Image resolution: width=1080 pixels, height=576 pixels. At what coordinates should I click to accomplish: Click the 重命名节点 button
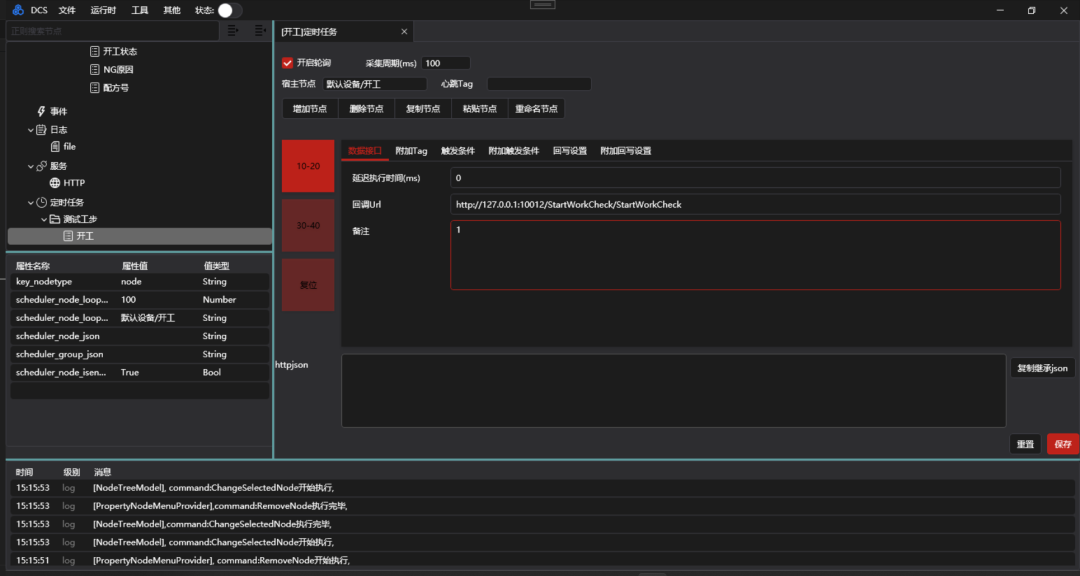coord(537,109)
